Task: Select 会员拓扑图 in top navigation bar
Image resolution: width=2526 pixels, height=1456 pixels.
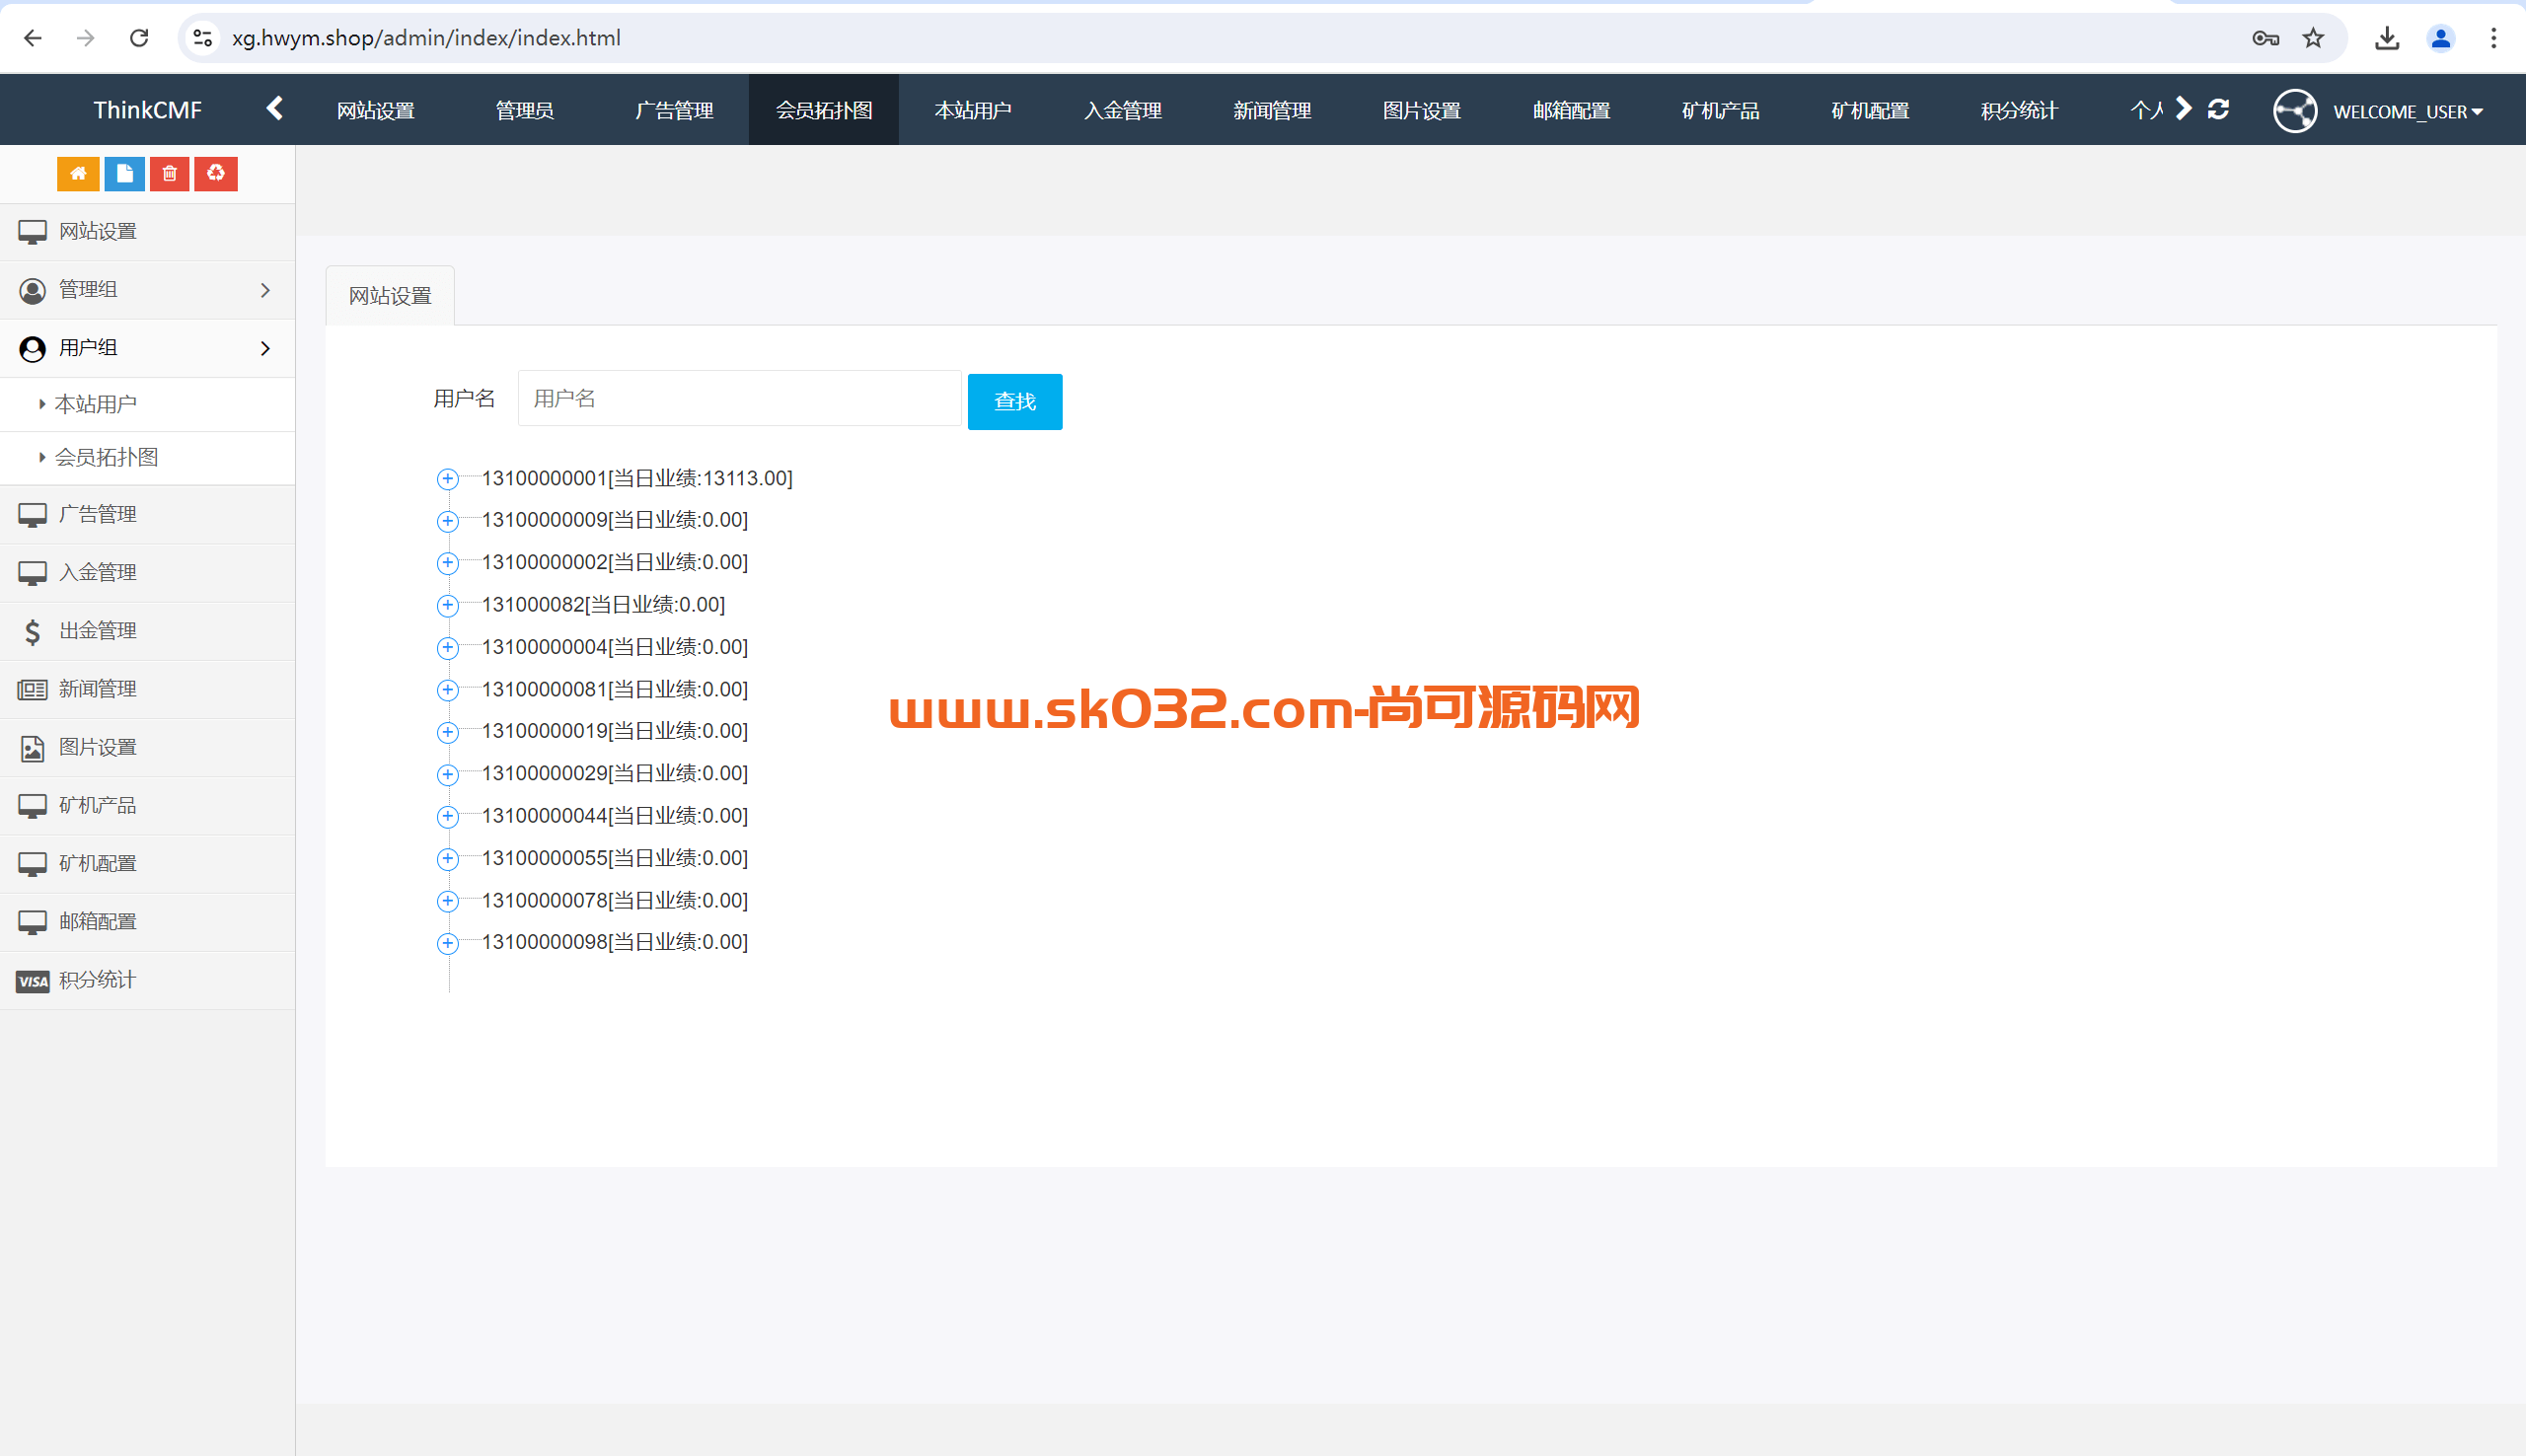Action: [824, 110]
